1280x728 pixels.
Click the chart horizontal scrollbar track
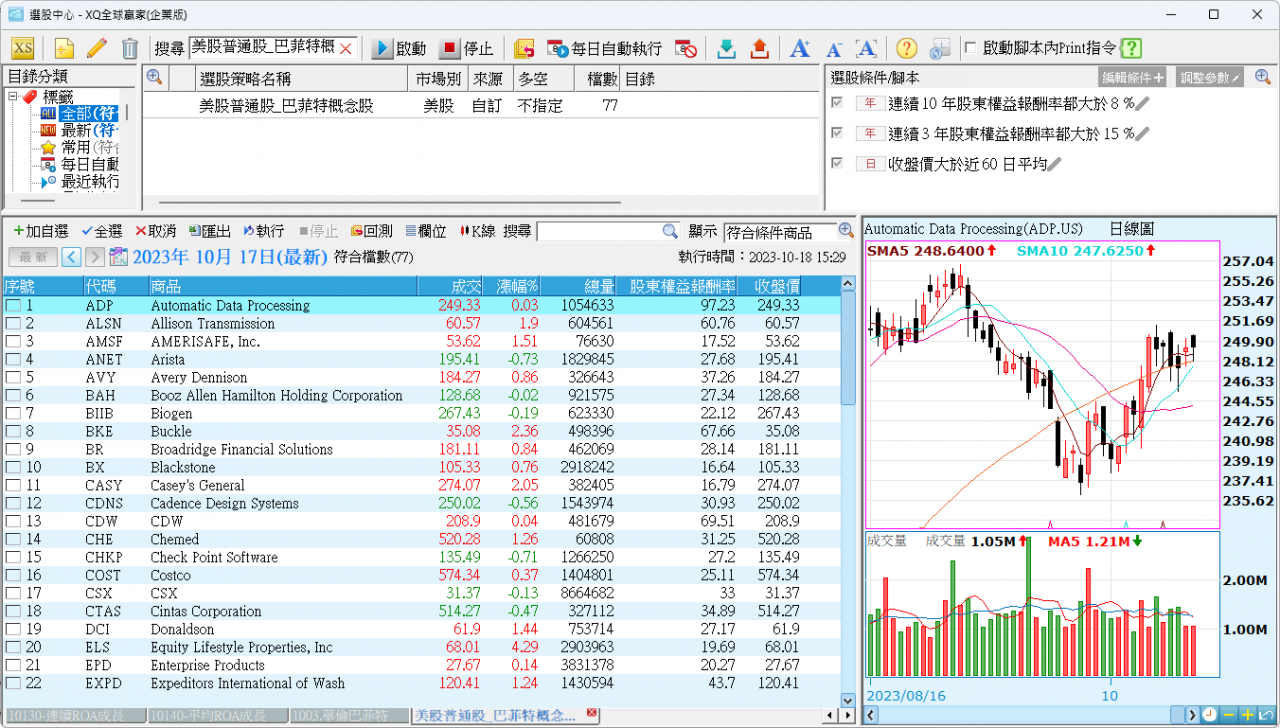(x=1030, y=715)
